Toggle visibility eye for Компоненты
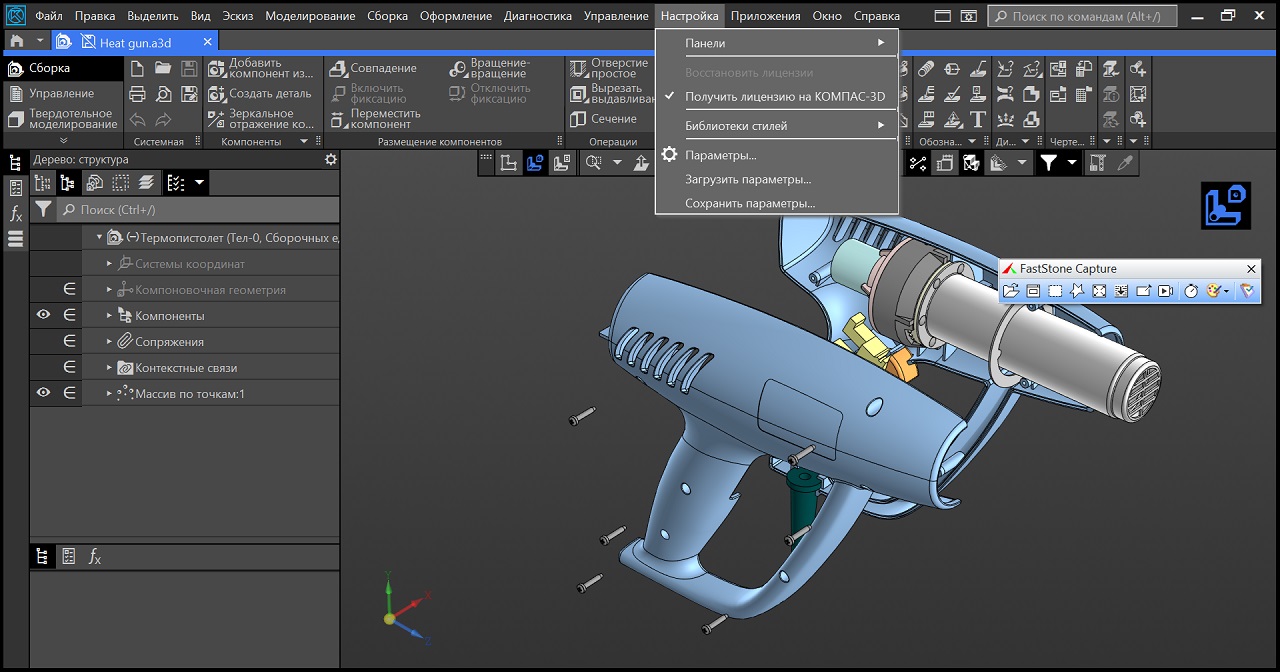 point(43,315)
